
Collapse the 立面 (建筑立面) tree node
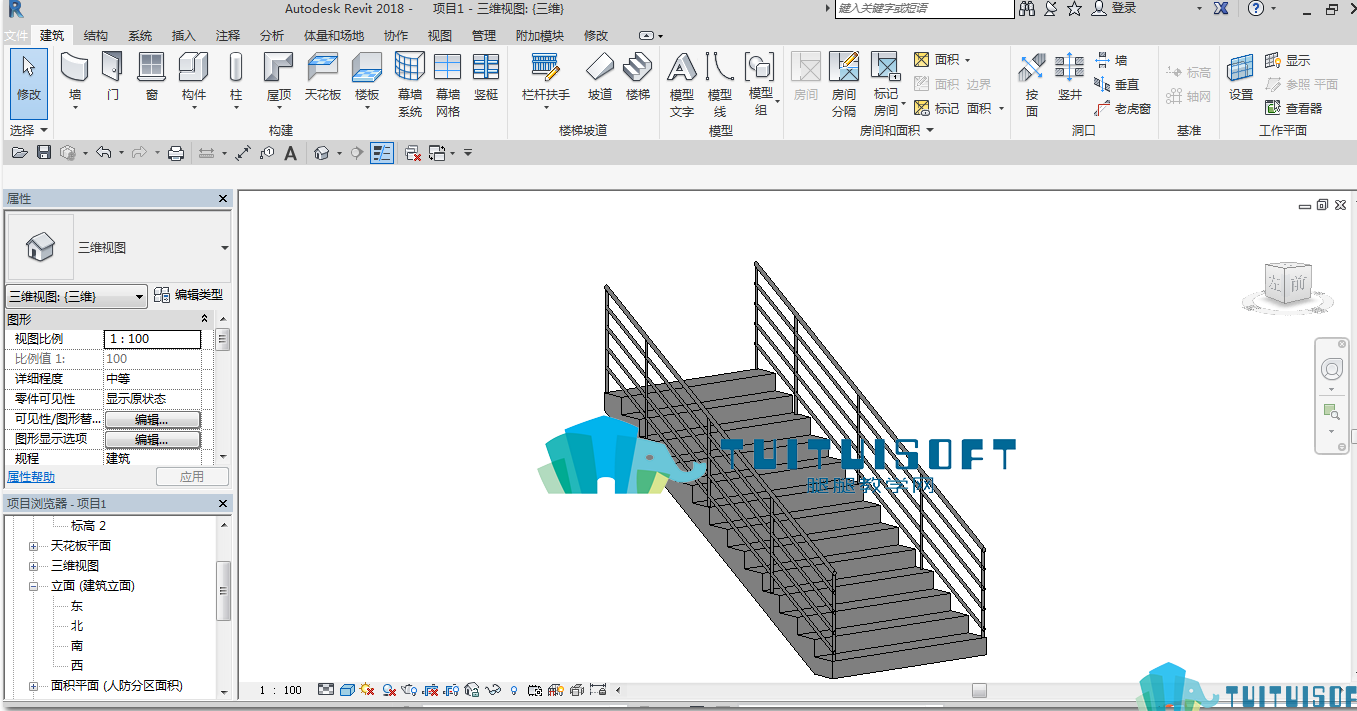[x=33, y=586]
